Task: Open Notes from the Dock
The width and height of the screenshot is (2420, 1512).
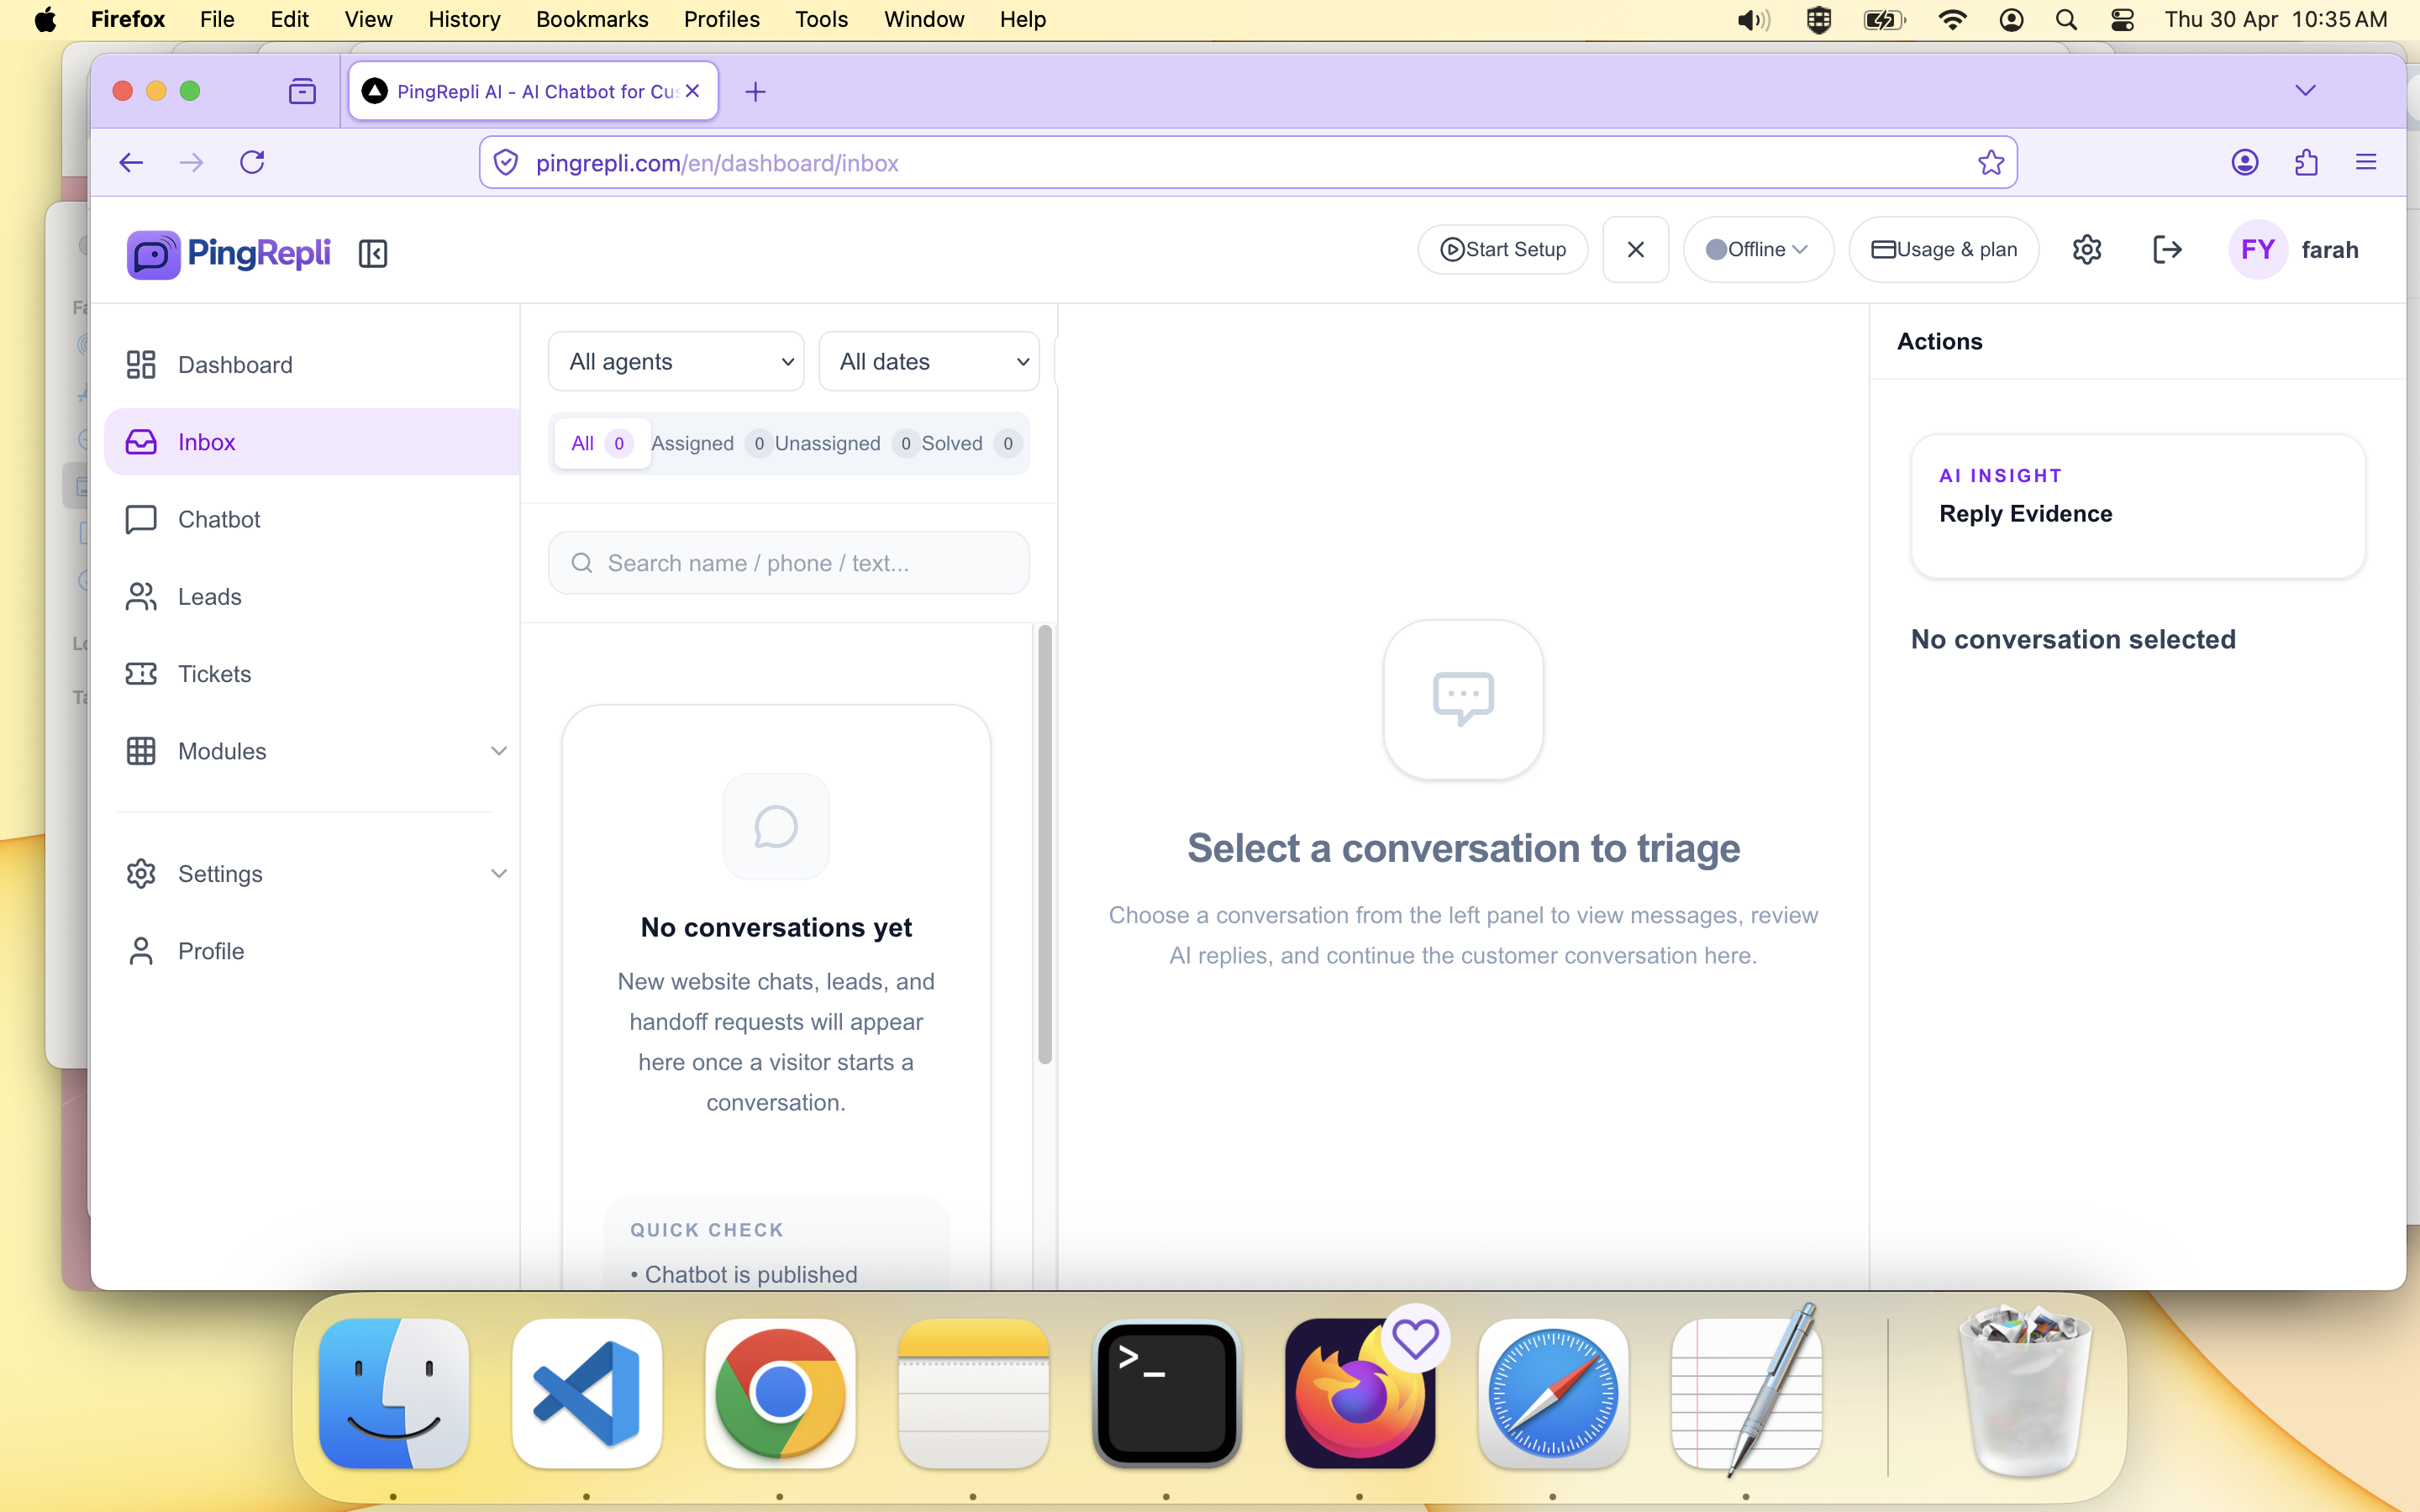Action: [973, 1393]
